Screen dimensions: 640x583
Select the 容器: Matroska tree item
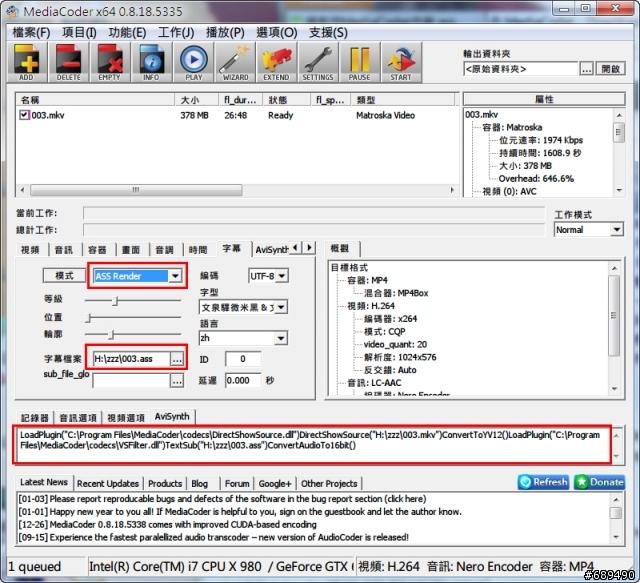click(512, 127)
